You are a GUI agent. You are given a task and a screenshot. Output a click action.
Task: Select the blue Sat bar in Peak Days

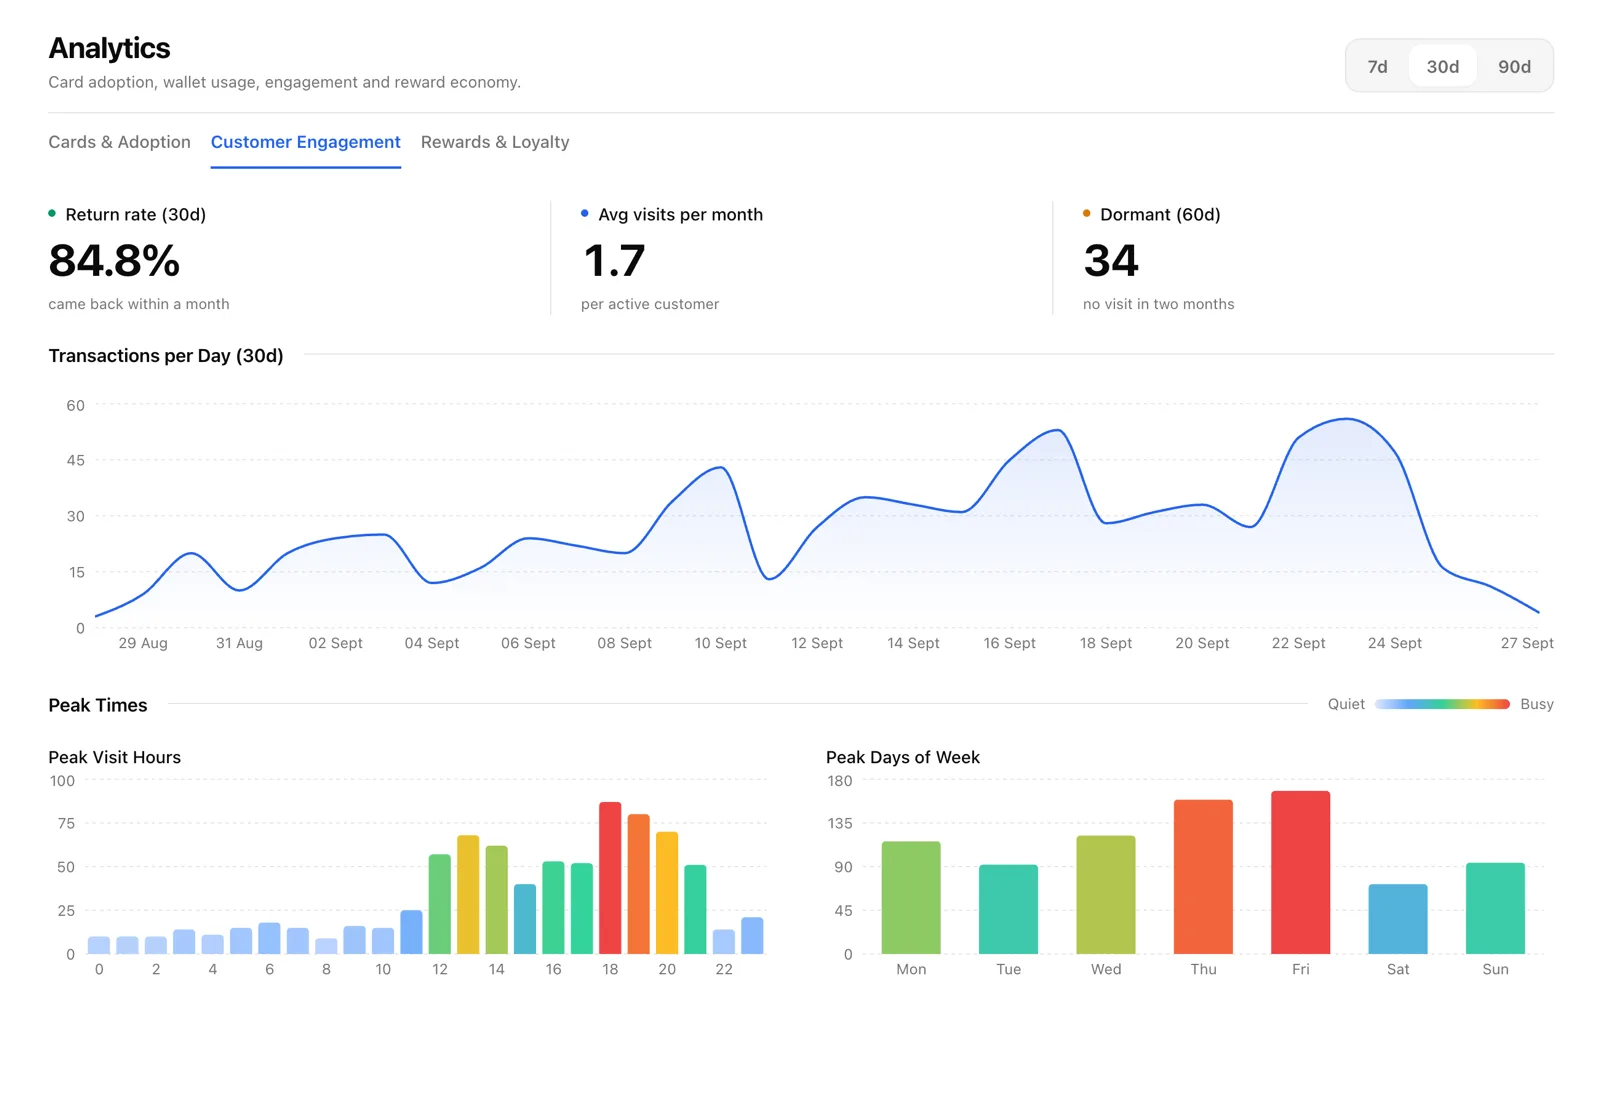pyautogui.click(x=1398, y=919)
